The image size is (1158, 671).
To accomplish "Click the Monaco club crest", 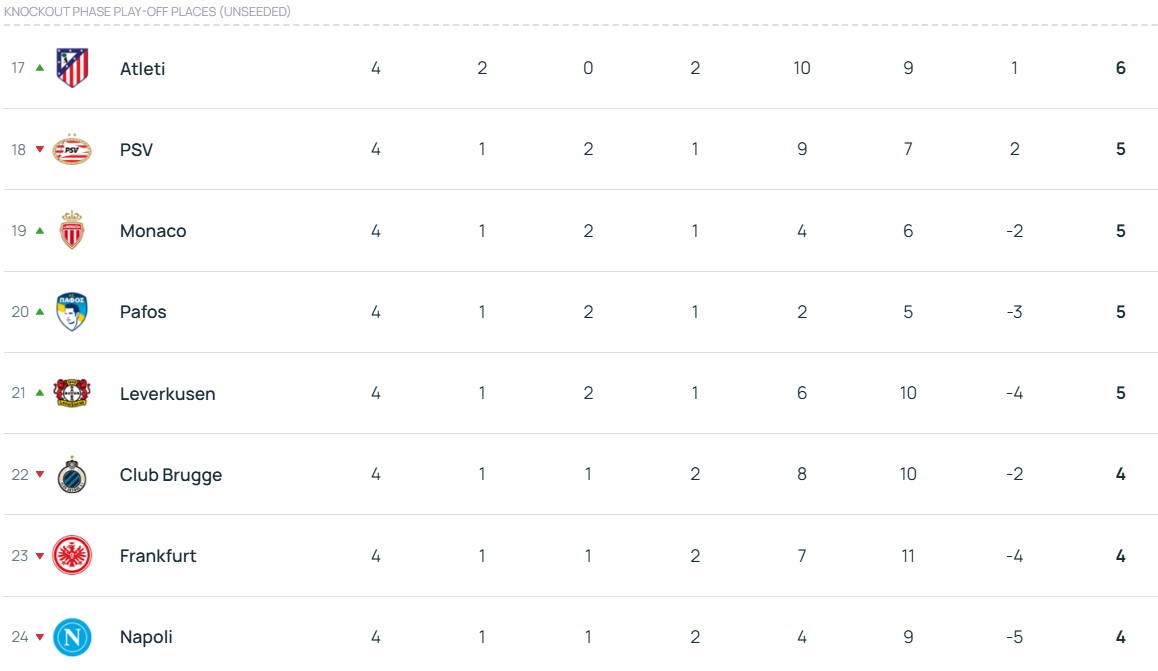I will (x=72, y=231).
